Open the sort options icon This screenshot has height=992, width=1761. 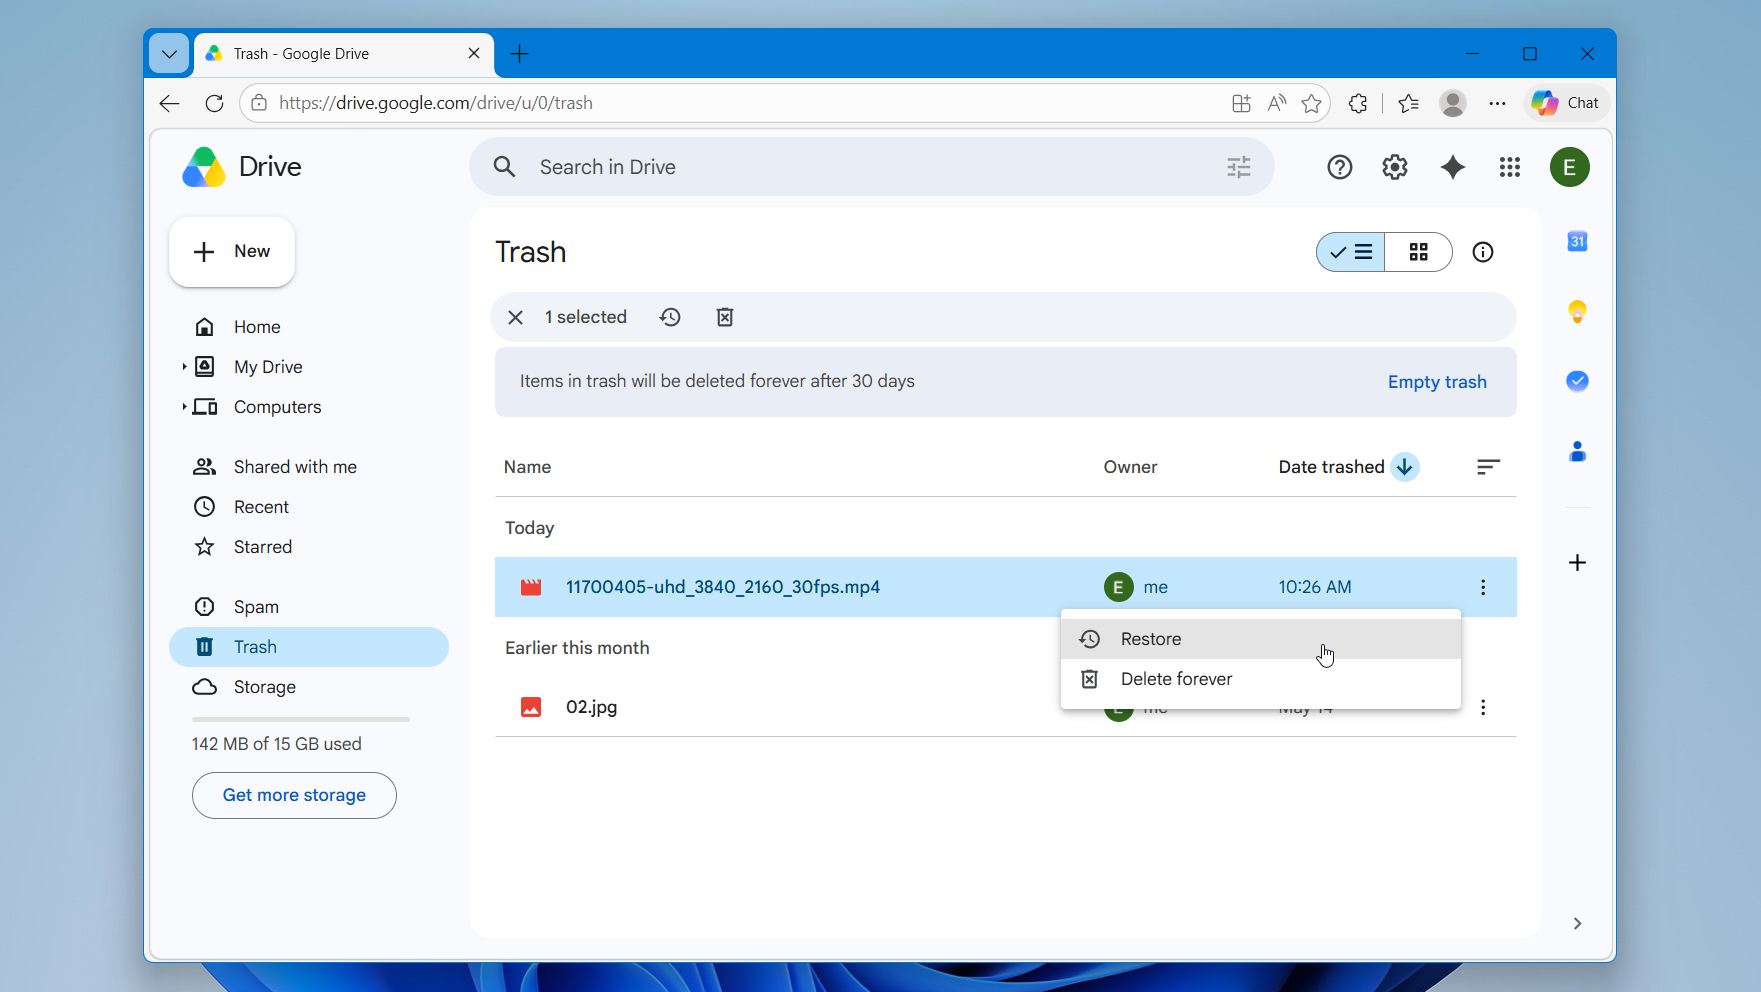[x=1488, y=467]
